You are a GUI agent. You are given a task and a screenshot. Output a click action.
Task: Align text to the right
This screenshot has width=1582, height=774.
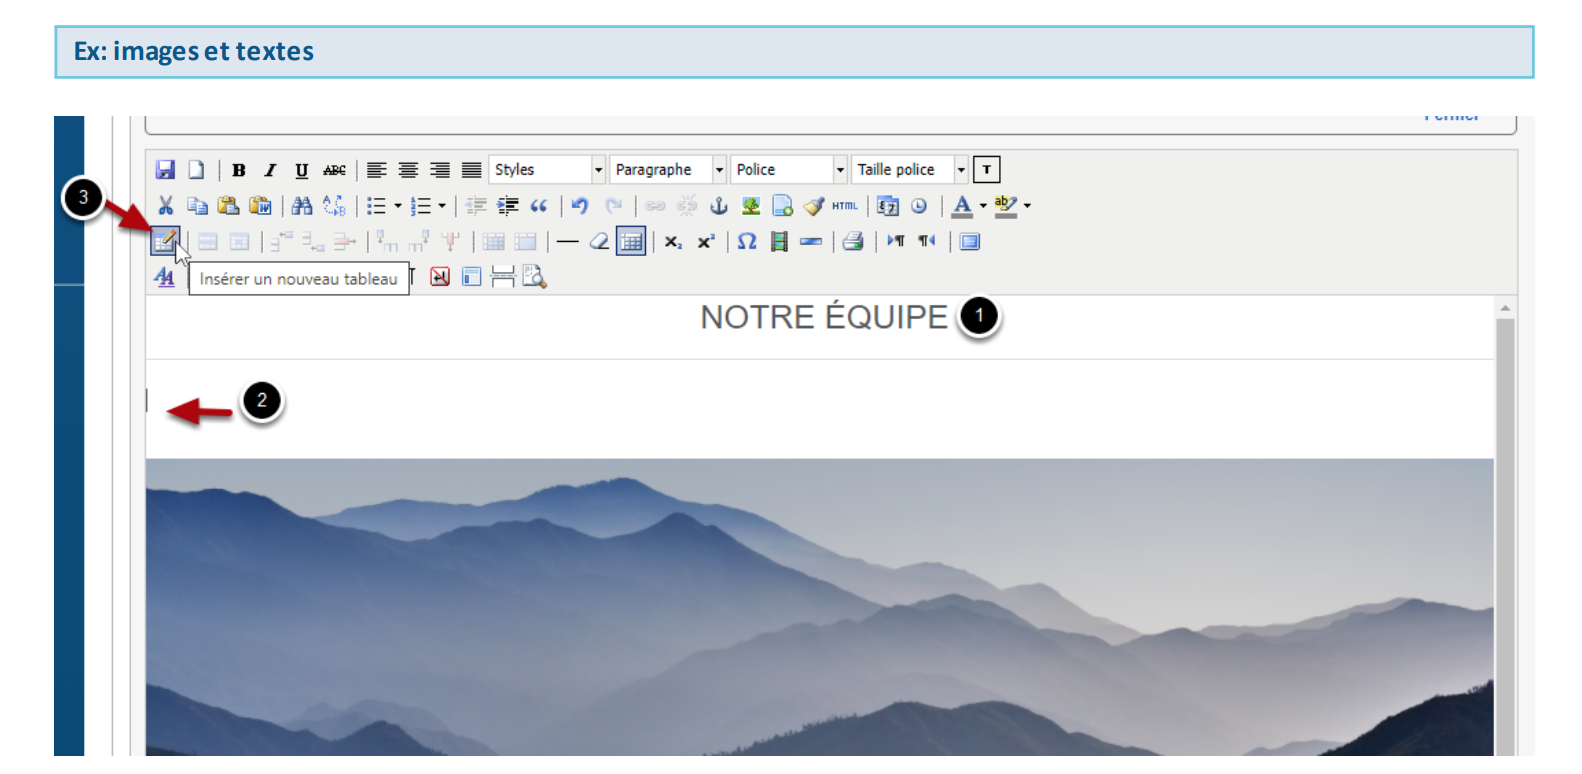(x=440, y=170)
